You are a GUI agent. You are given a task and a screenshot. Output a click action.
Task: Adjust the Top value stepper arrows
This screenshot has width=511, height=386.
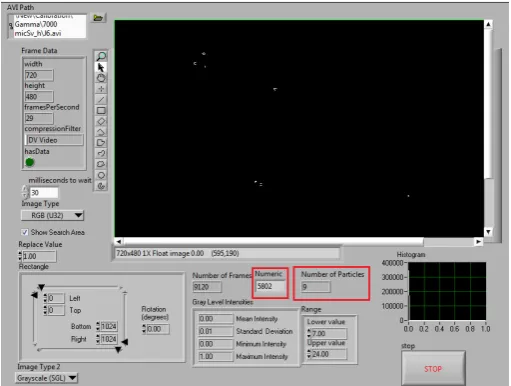click(45, 310)
